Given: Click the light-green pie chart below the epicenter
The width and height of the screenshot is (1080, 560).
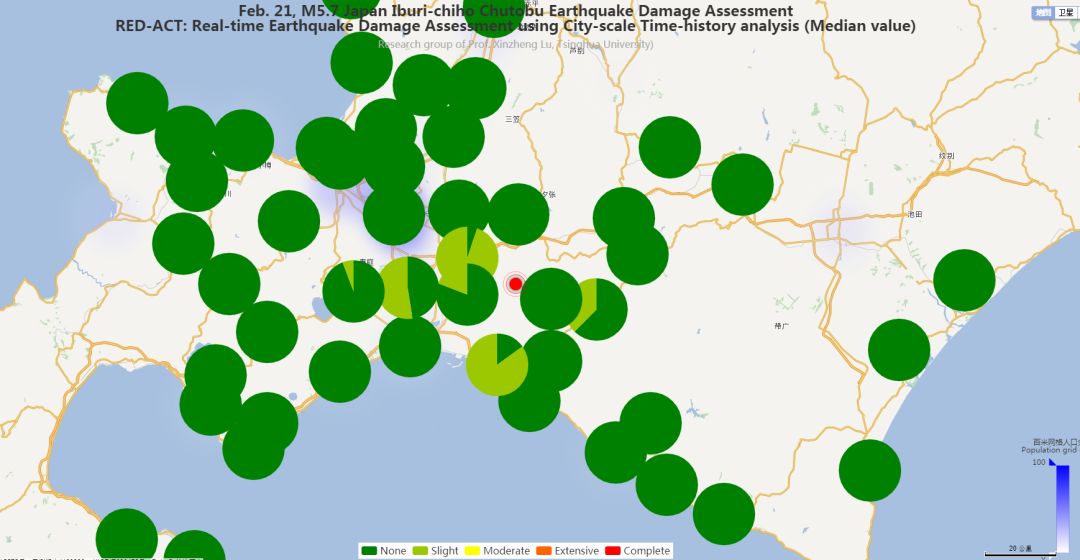Looking at the screenshot, I should pos(497,365).
